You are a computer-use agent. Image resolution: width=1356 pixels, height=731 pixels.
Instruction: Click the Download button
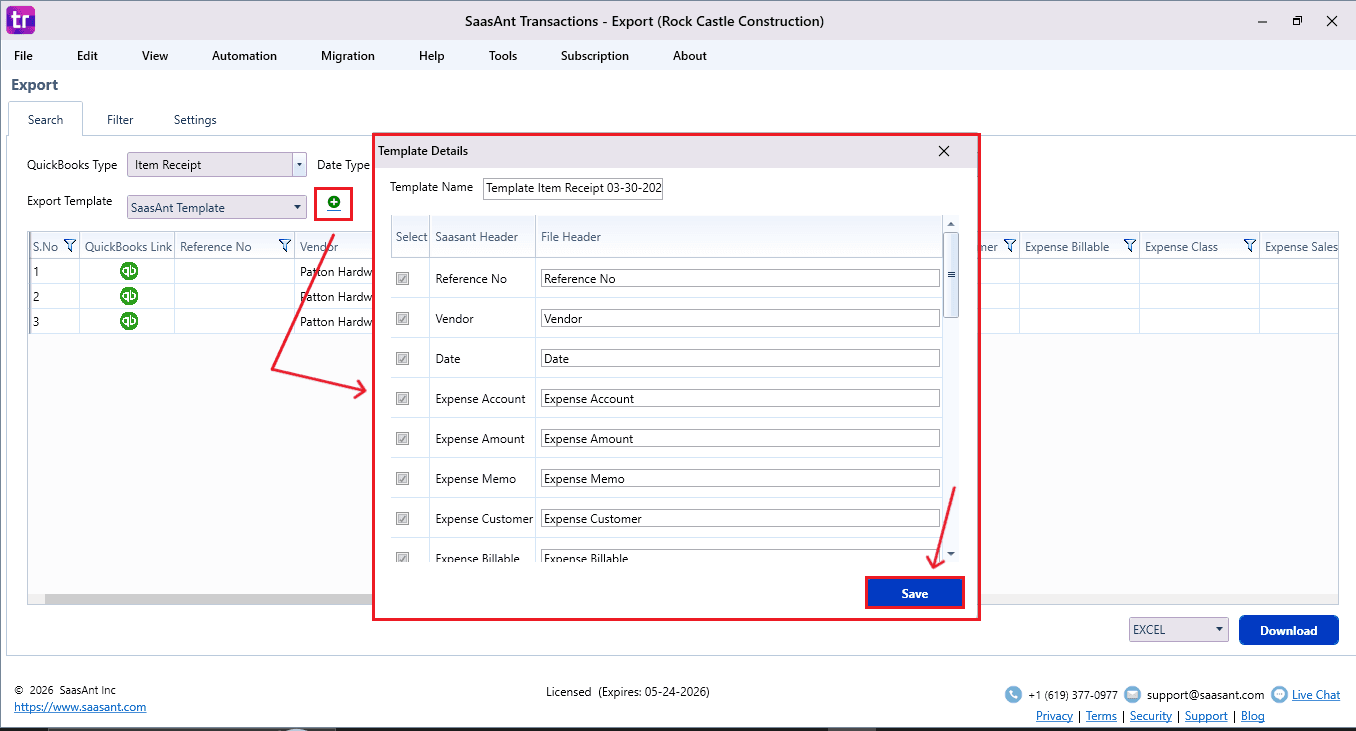click(x=1289, y=630)
